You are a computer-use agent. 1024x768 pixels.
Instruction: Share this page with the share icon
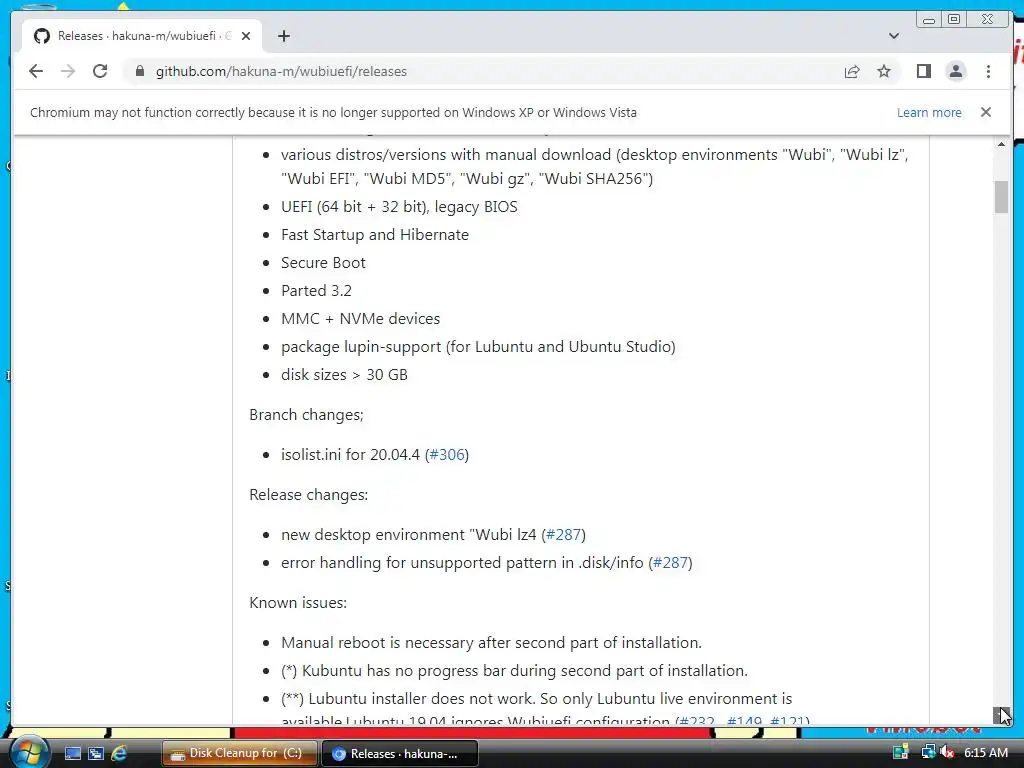pos(852,71)
